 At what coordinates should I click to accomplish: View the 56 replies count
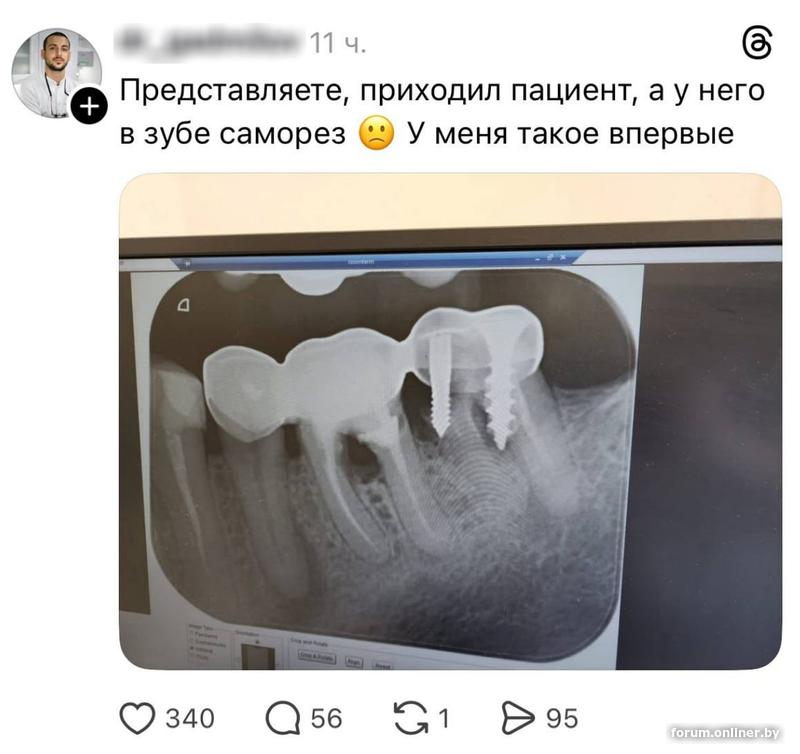327,718
